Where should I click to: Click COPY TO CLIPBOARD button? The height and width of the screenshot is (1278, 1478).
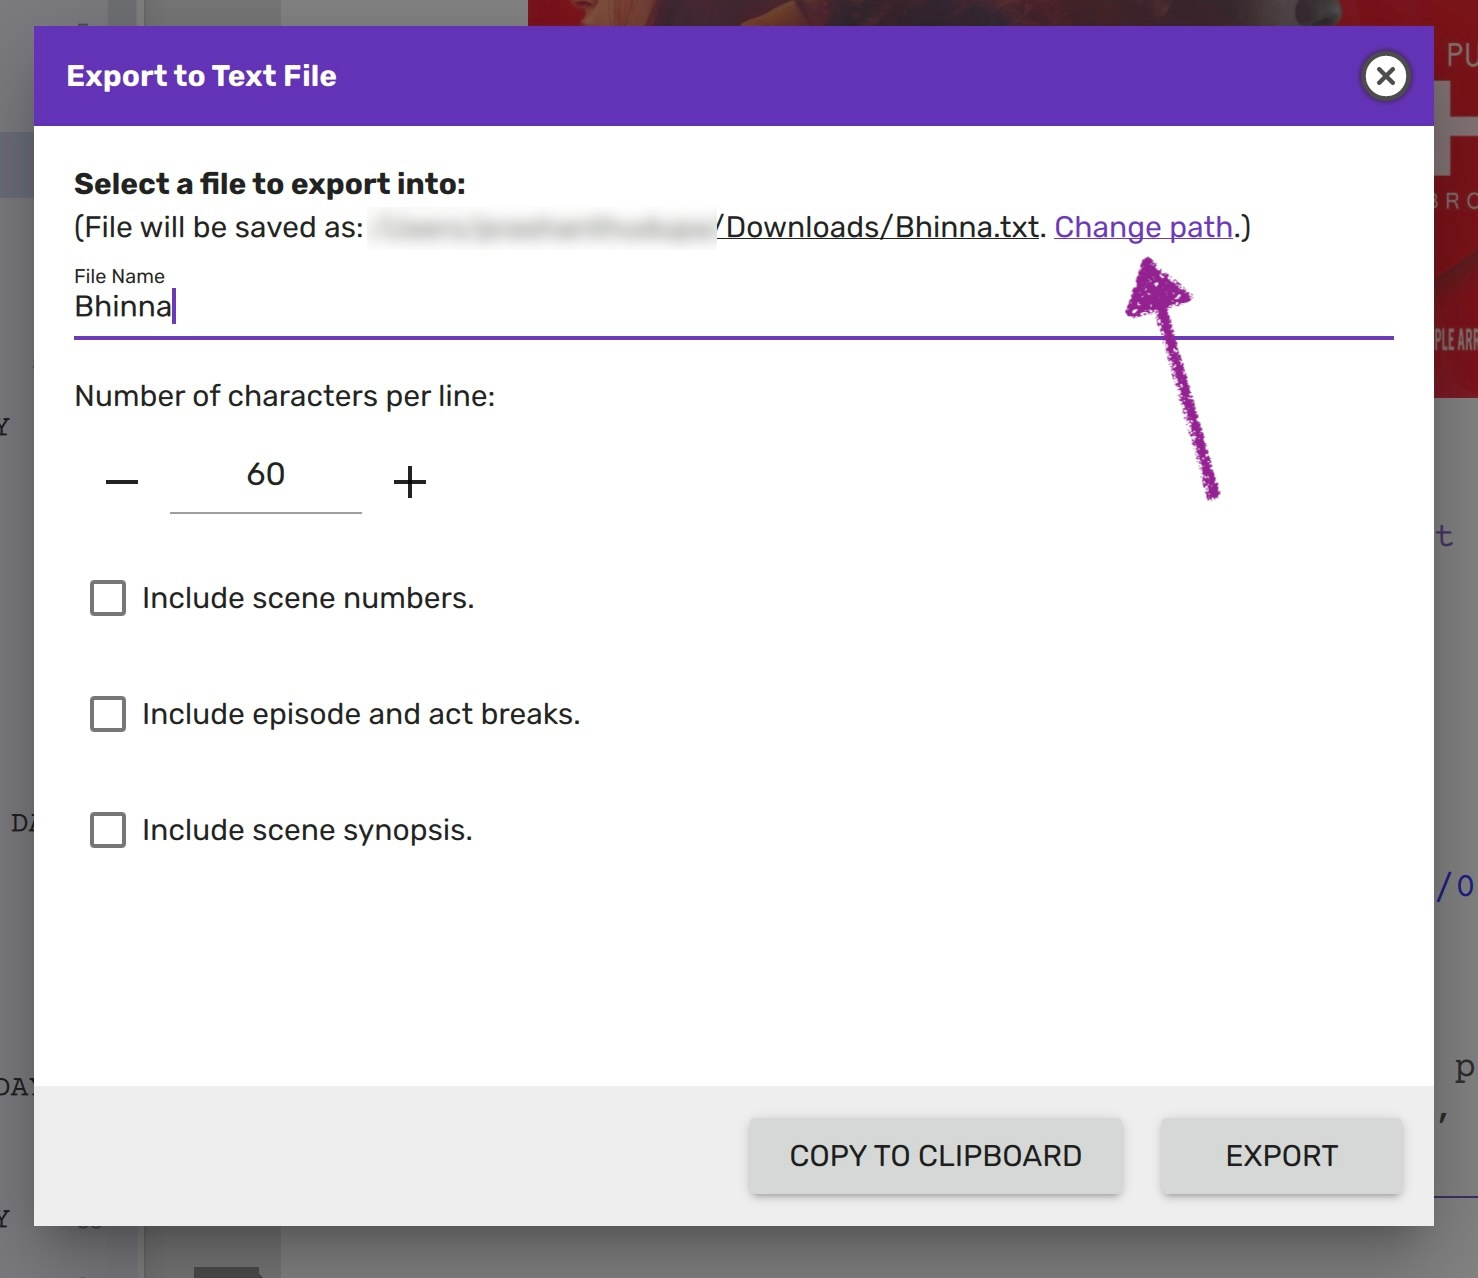935,1156
